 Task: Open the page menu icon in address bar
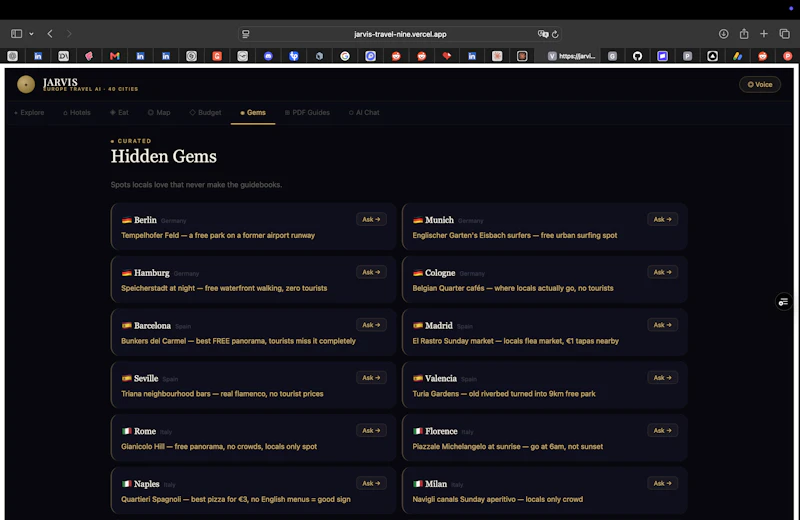(x=246, y=34)
